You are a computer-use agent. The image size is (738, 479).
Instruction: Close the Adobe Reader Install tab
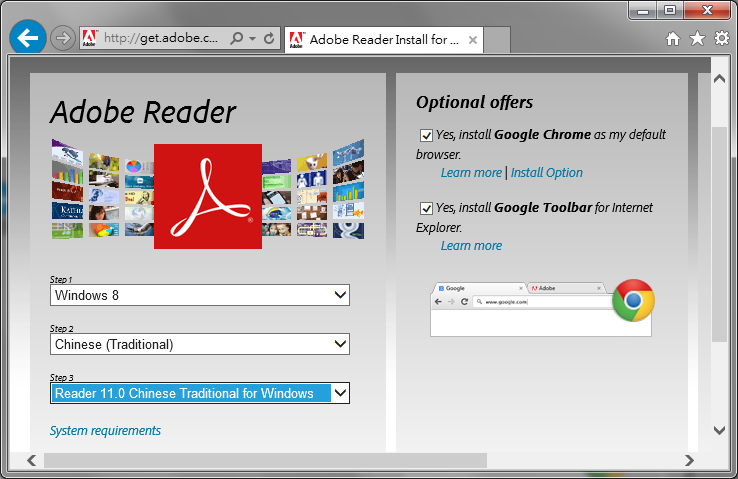473,40
